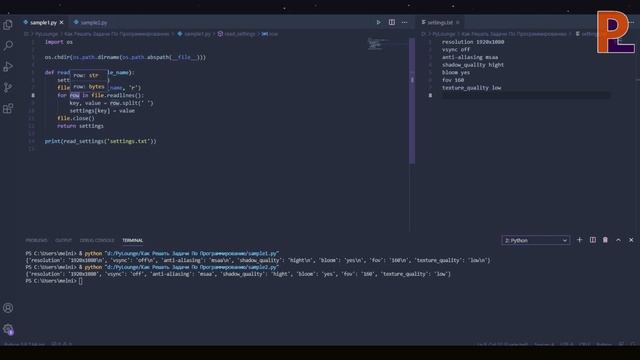
Task: Click the minimap in the sample1.py editor
Action: point(376,43)
